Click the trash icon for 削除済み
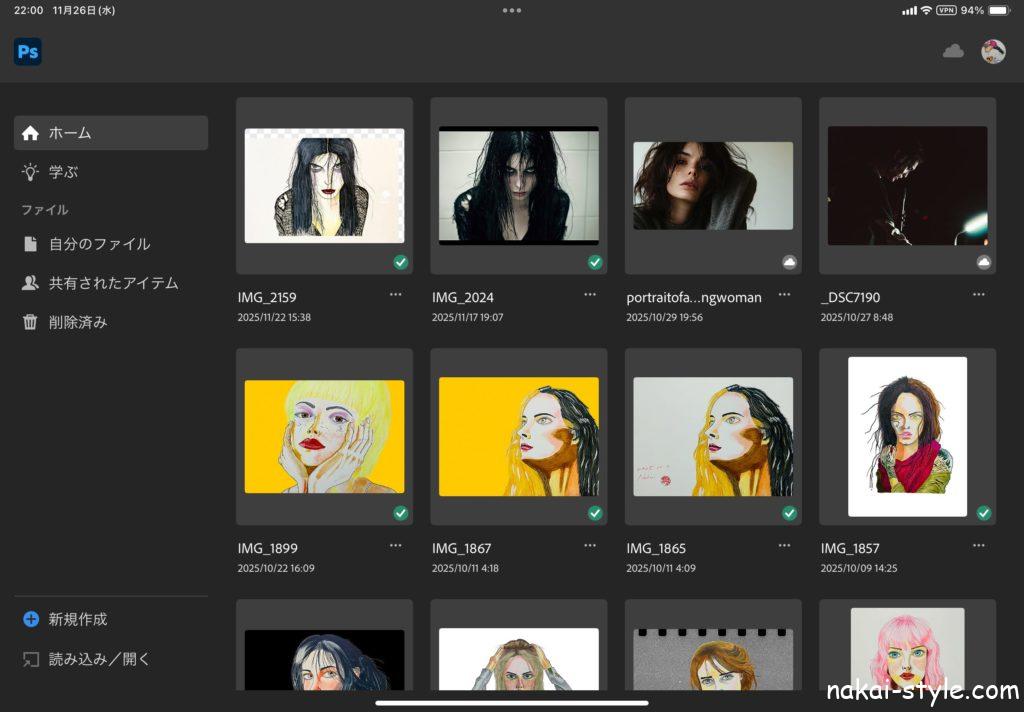 [31, 322]
